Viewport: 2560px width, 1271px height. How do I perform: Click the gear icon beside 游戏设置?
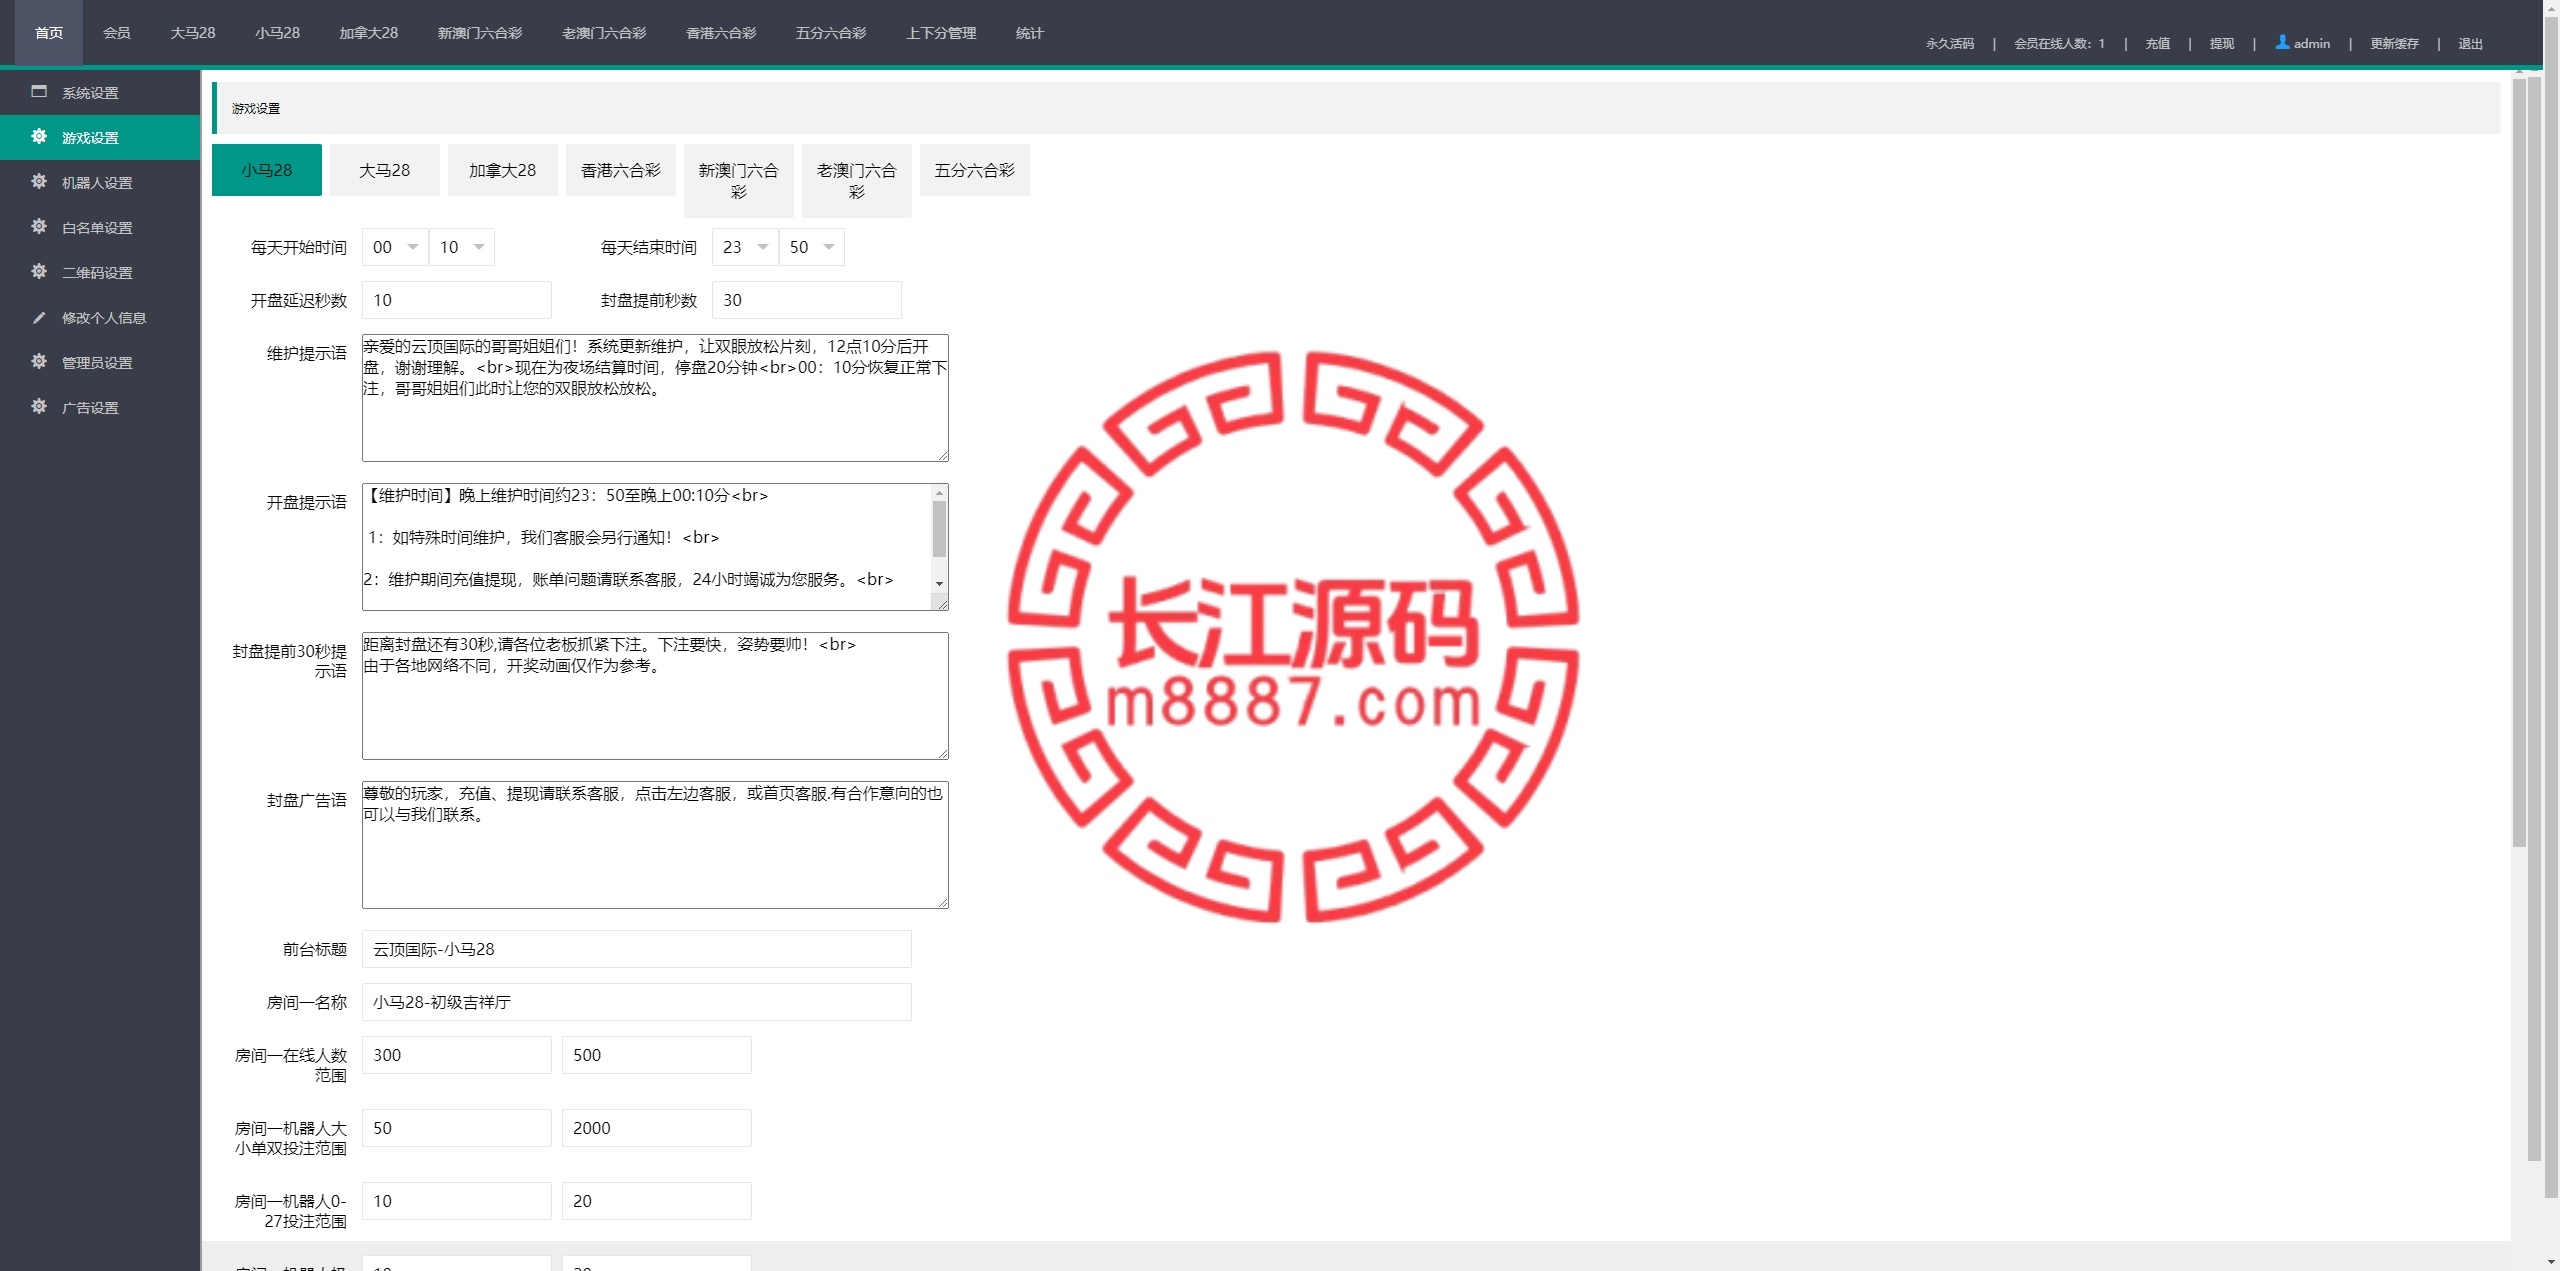[39, 137]
